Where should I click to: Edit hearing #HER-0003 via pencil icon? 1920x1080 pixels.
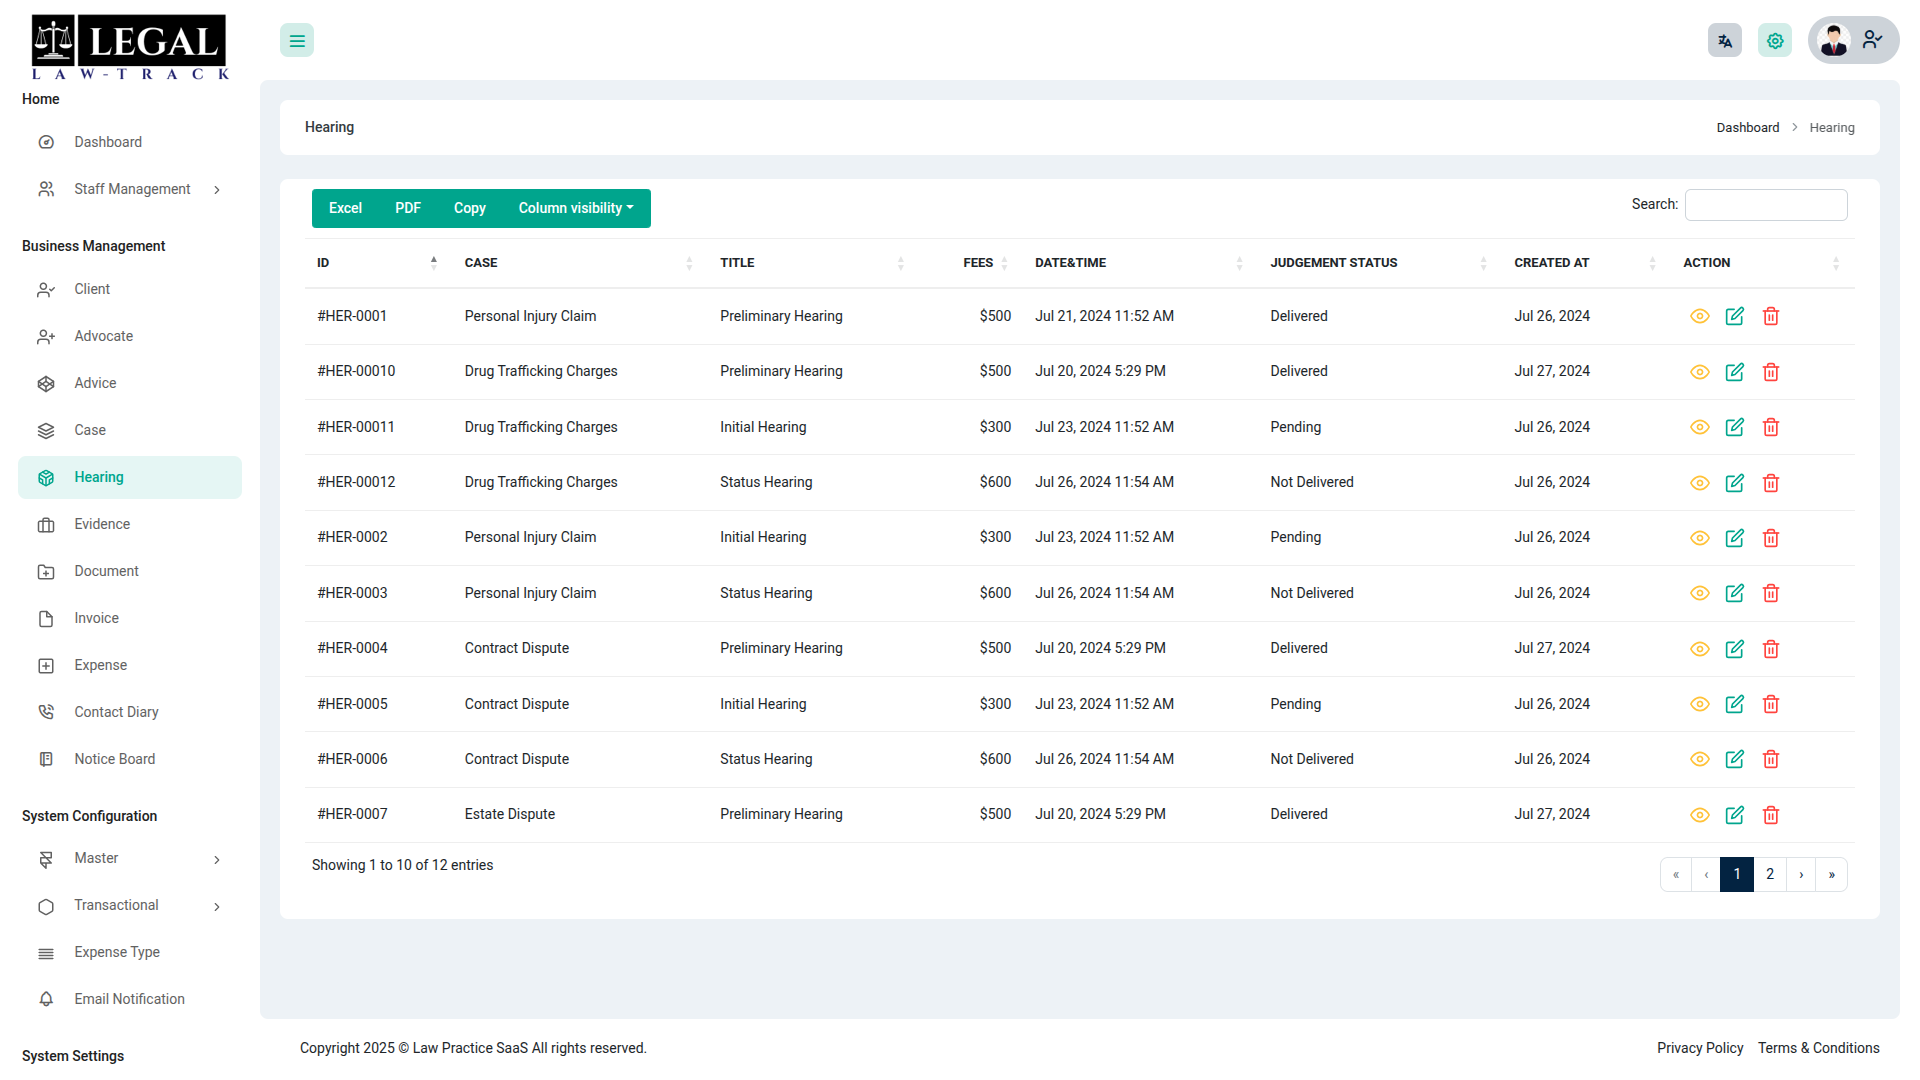pyautogui.click(x=1735, y=593)
